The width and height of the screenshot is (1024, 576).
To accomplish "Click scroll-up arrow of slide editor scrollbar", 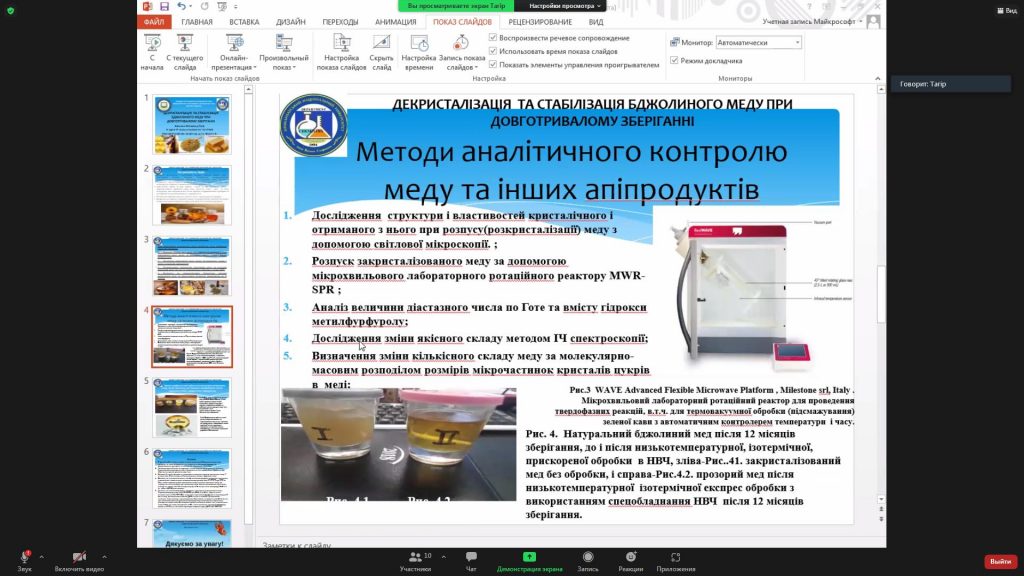I will pos(881,89).
